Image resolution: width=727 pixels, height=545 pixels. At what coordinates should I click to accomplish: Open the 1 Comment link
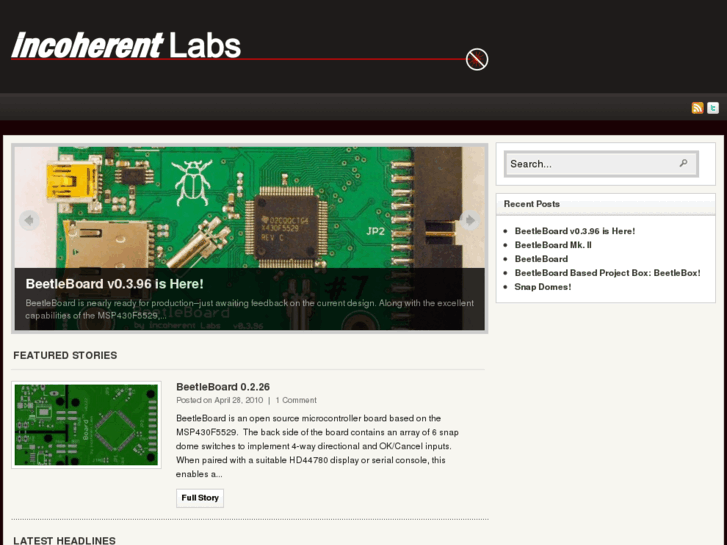(296, 400)
